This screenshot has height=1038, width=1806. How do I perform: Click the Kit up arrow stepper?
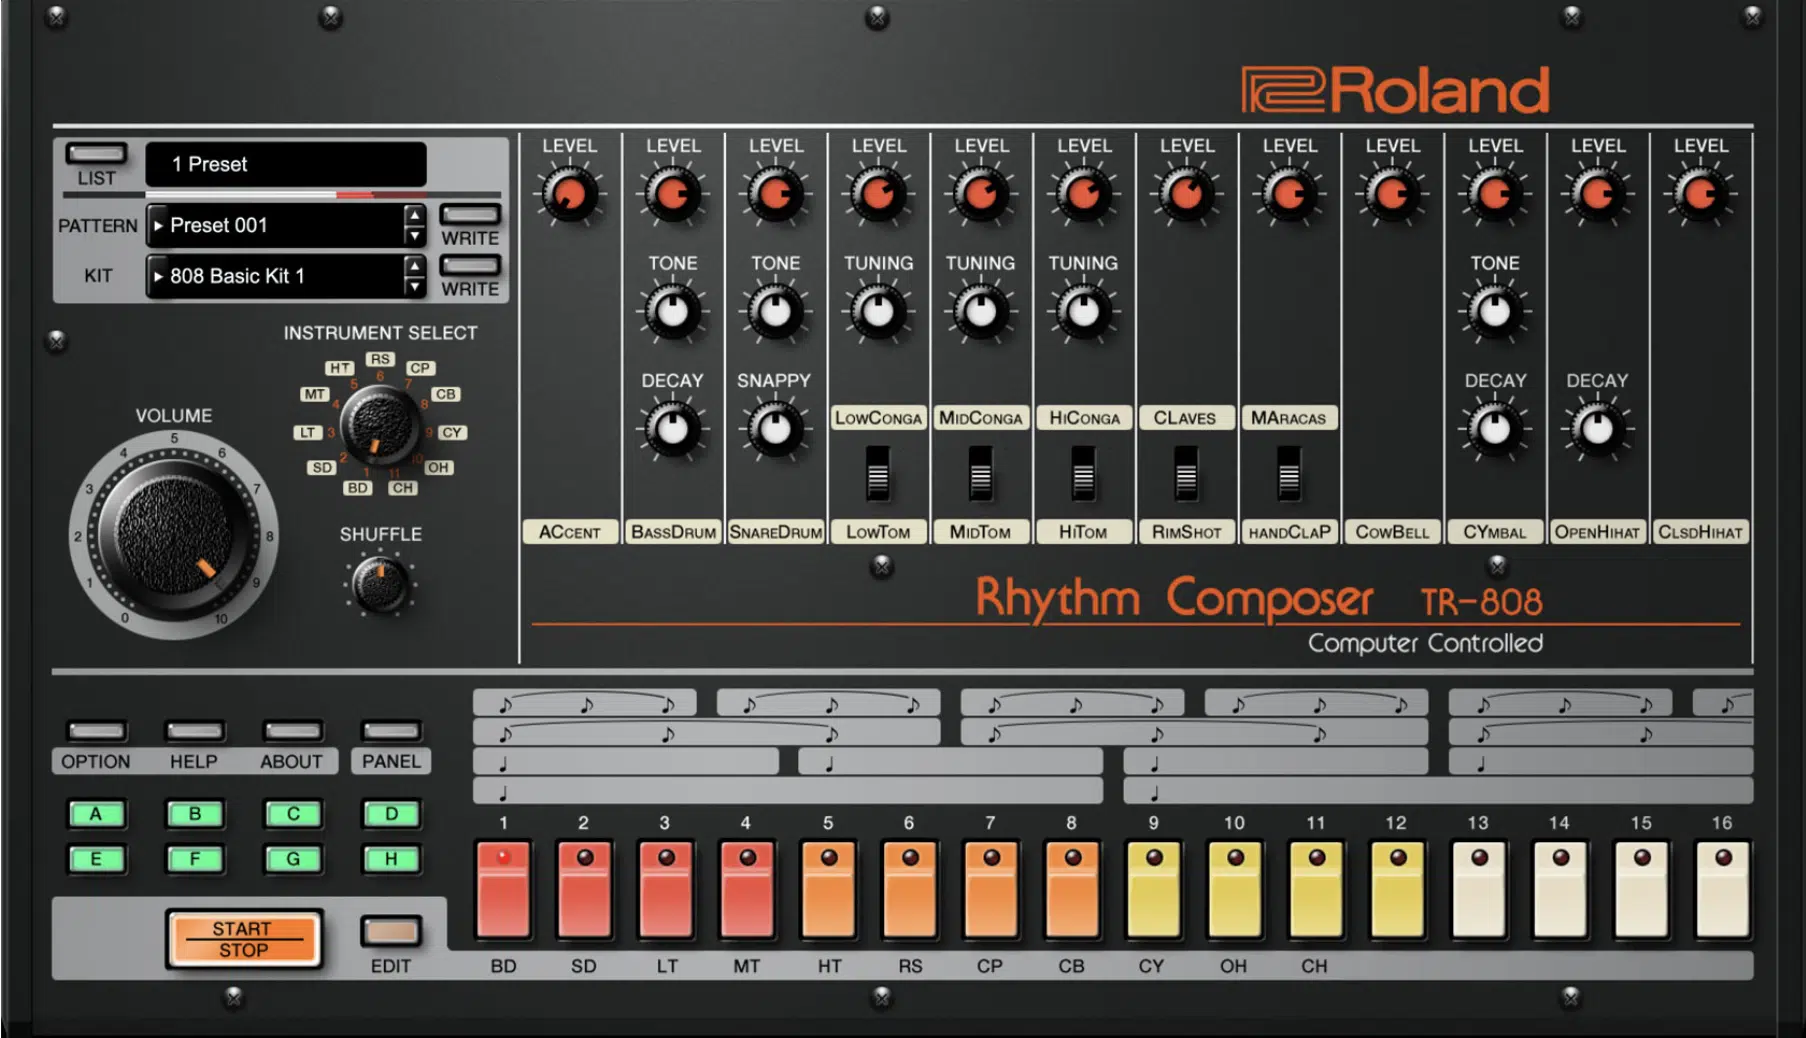coord(414,265)
